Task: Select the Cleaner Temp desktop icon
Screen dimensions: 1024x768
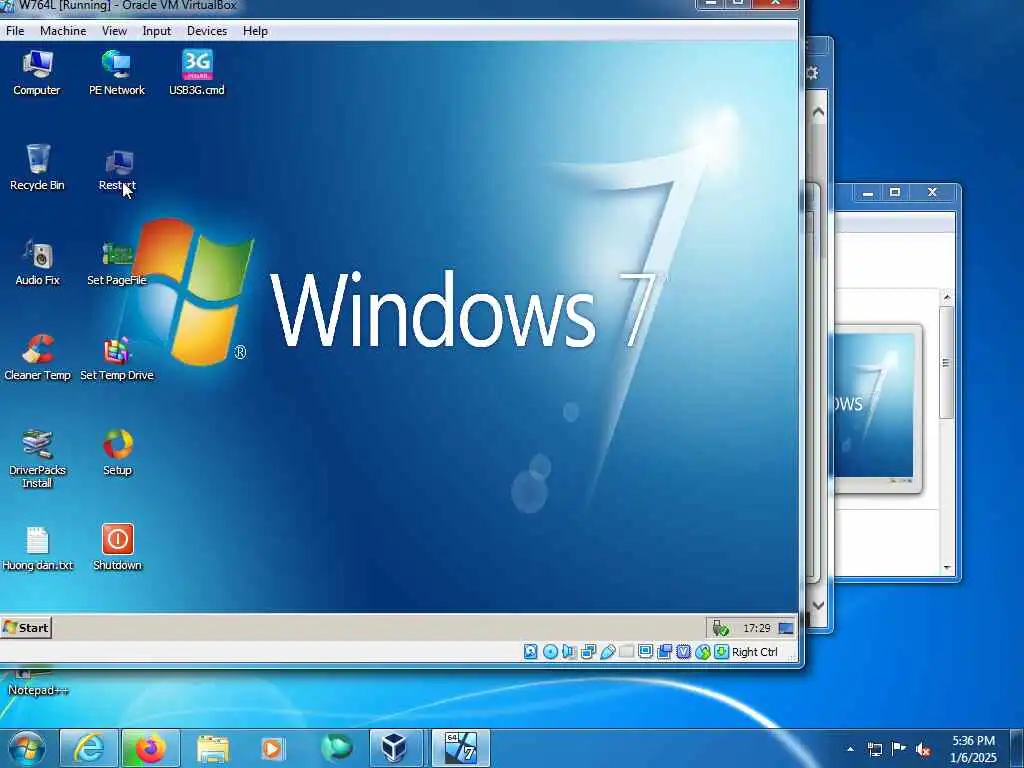Action: (x=37, y=358)
